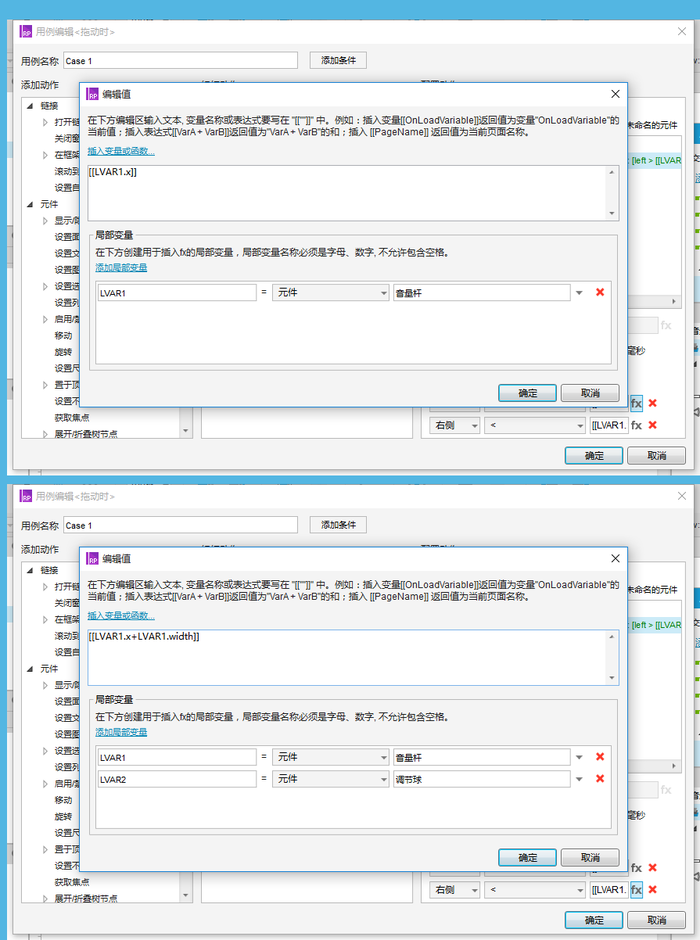This screenshot has height=940, width=700.
Task: Select 获取焦点 action in bottom screenshot tree
Action: point(72,882)
